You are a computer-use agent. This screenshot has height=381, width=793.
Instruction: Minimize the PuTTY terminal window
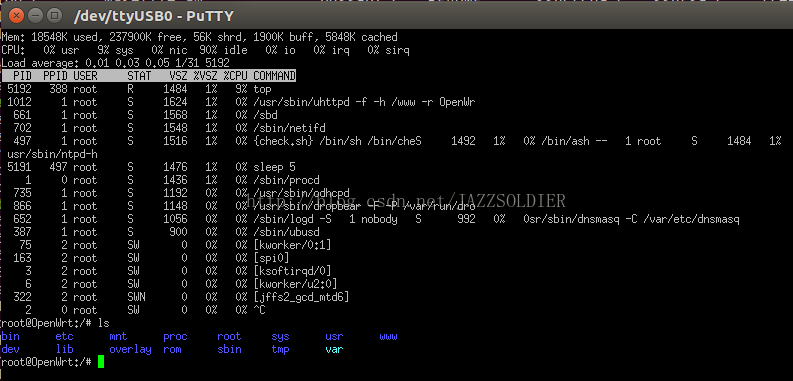click(x=35, y=16)
